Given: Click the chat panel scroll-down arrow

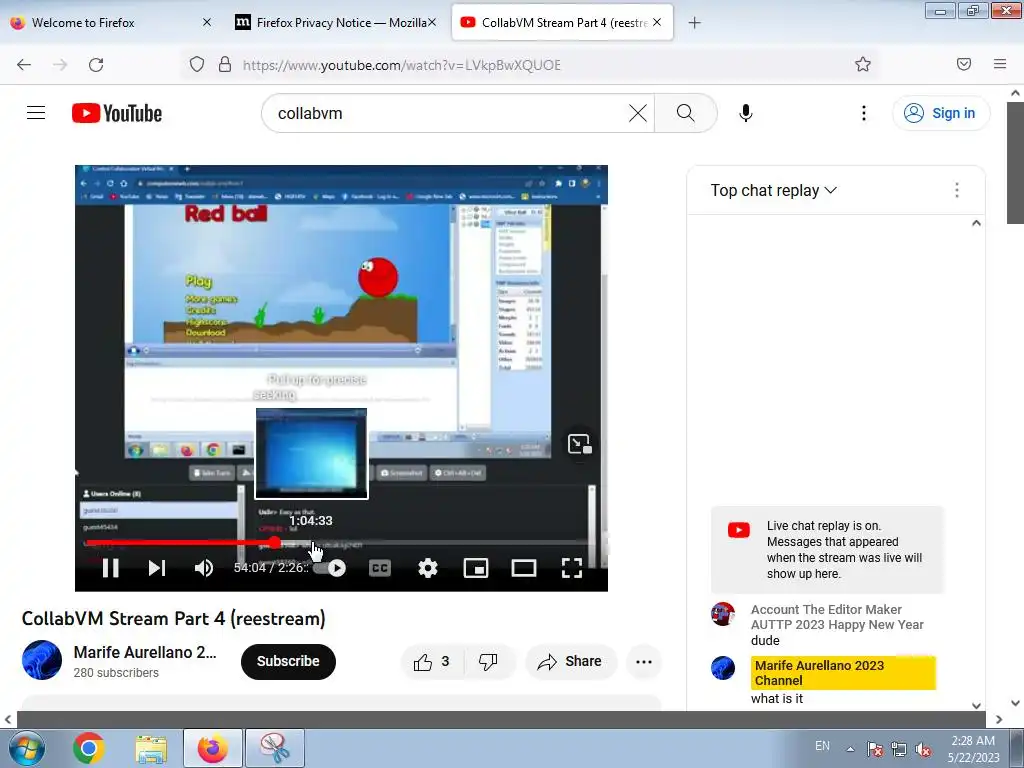Looking at the screenshot, I should (x=976, y=705).
